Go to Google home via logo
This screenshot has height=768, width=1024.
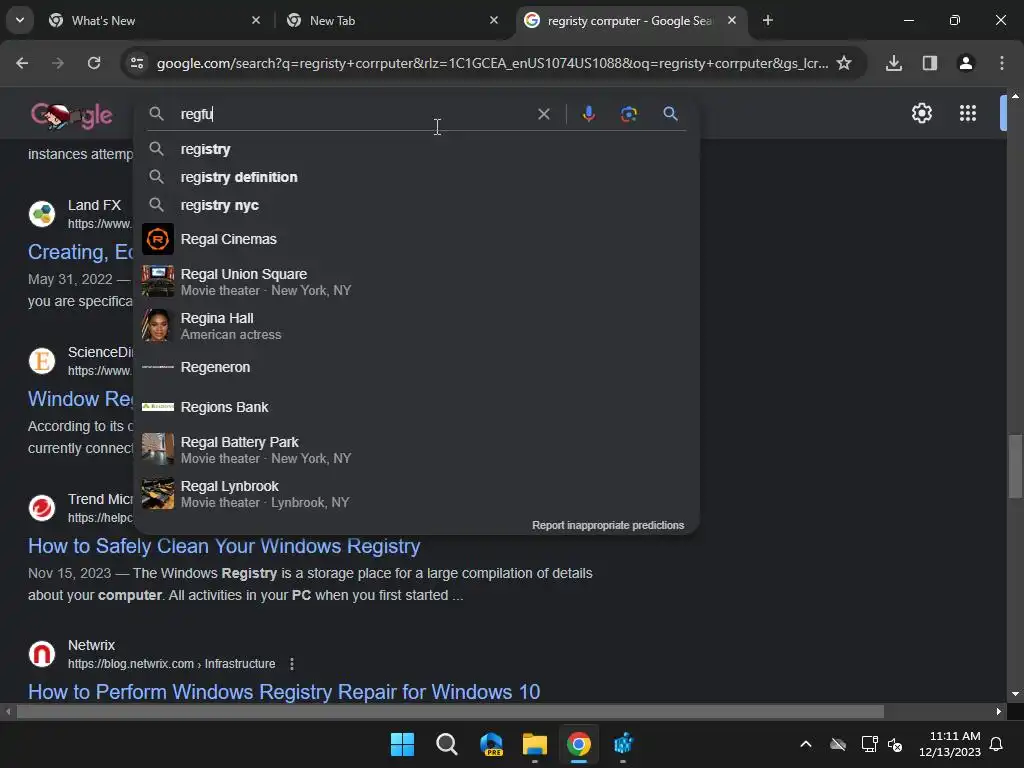tap(71, 115)
